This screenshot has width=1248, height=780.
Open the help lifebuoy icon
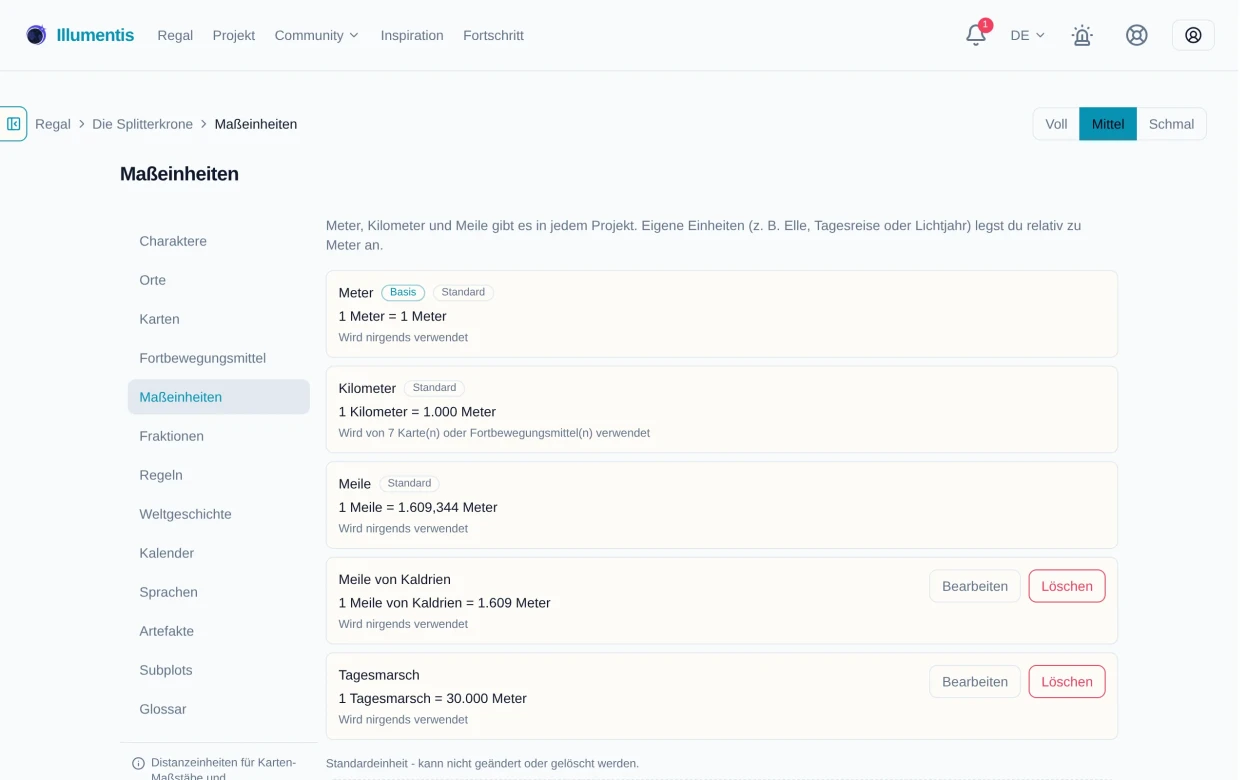pos(1136,35)
